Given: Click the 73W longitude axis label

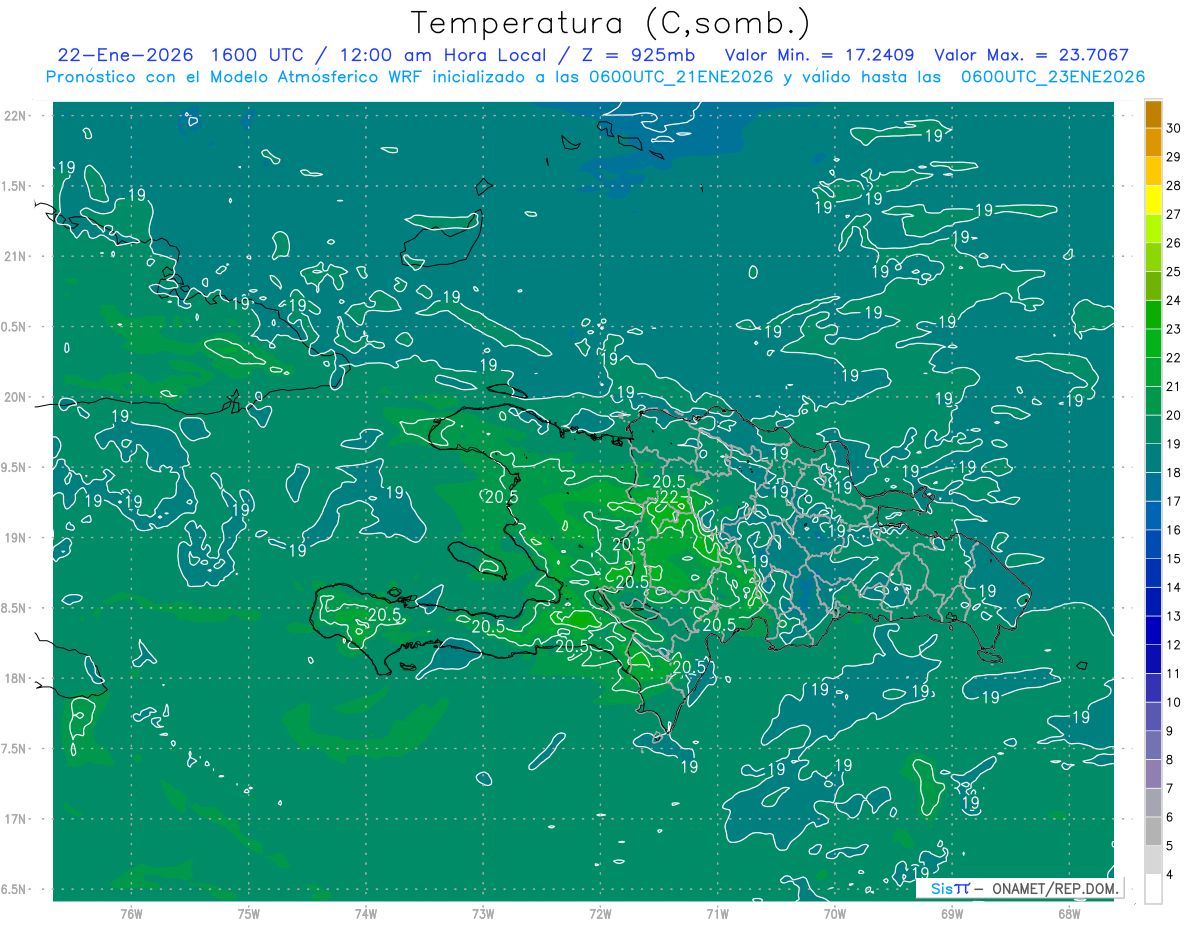Looking at the screenshot, I should (x=483, y=913).
